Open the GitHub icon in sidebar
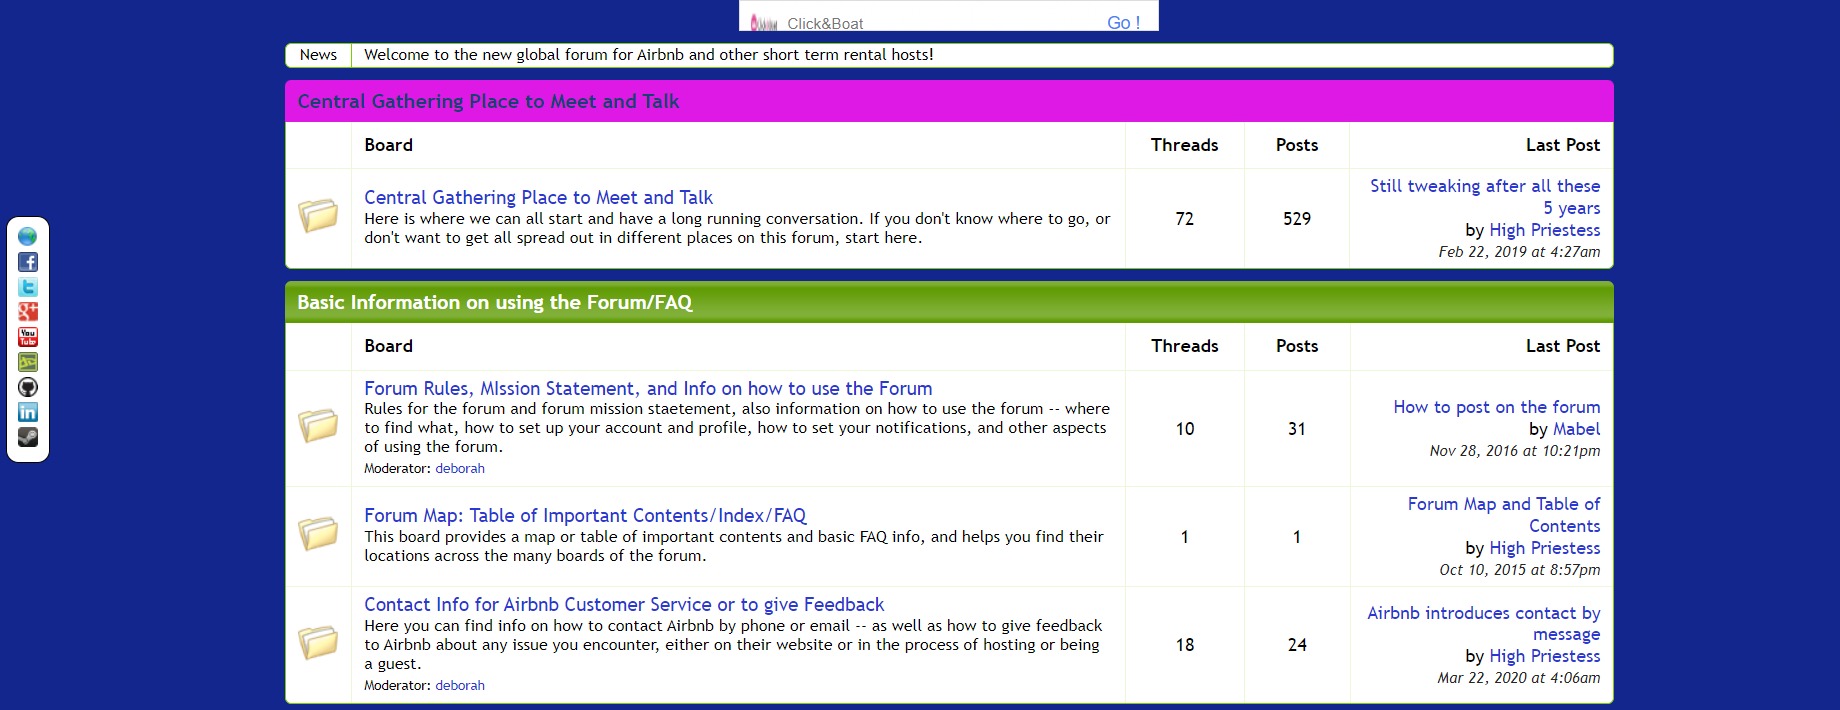The height and width of the screenshot is (710, 1840). coord(28,387)
